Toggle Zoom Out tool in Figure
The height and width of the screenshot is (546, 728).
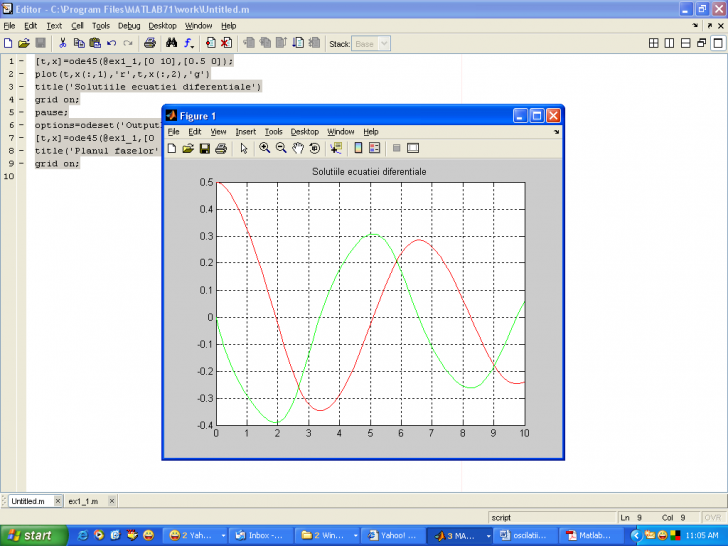point(281,149)
